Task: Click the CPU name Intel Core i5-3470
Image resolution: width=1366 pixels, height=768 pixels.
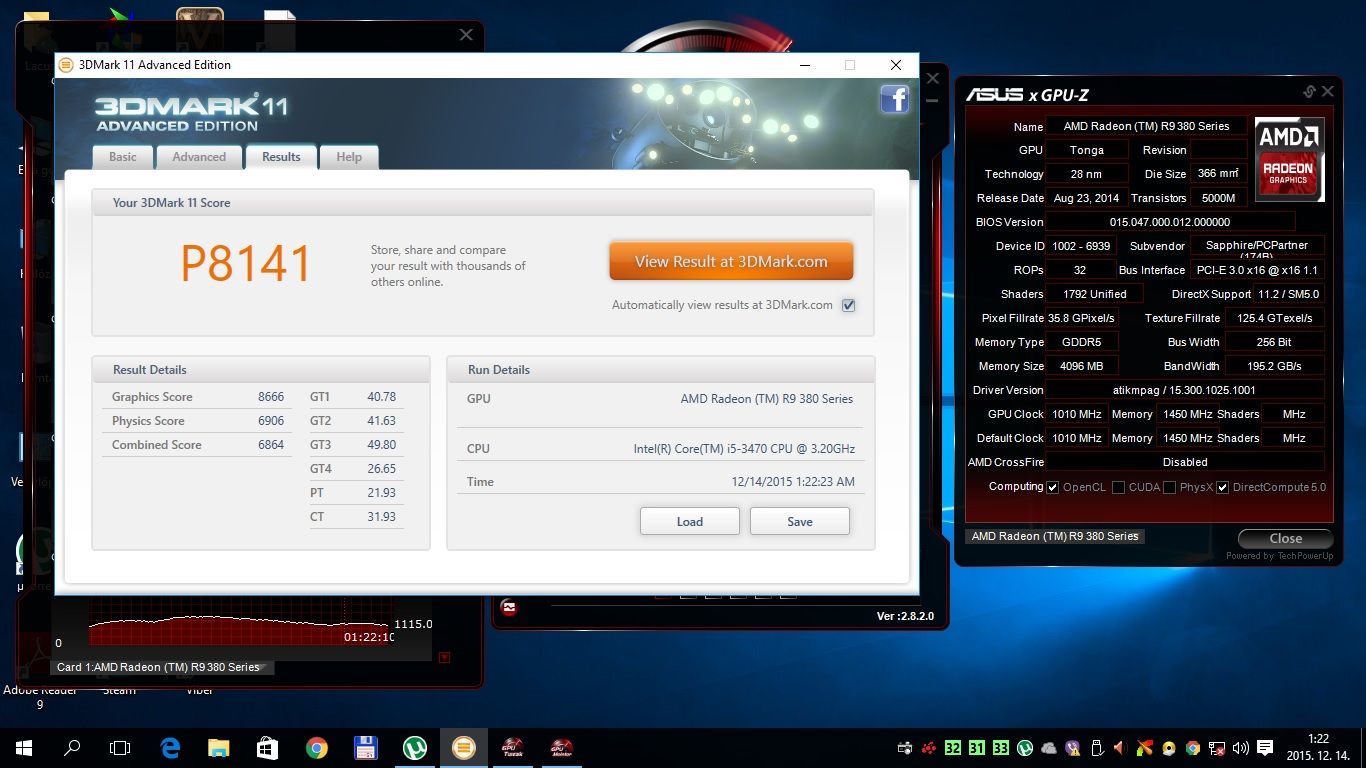Action: click(x=744, y=449)
